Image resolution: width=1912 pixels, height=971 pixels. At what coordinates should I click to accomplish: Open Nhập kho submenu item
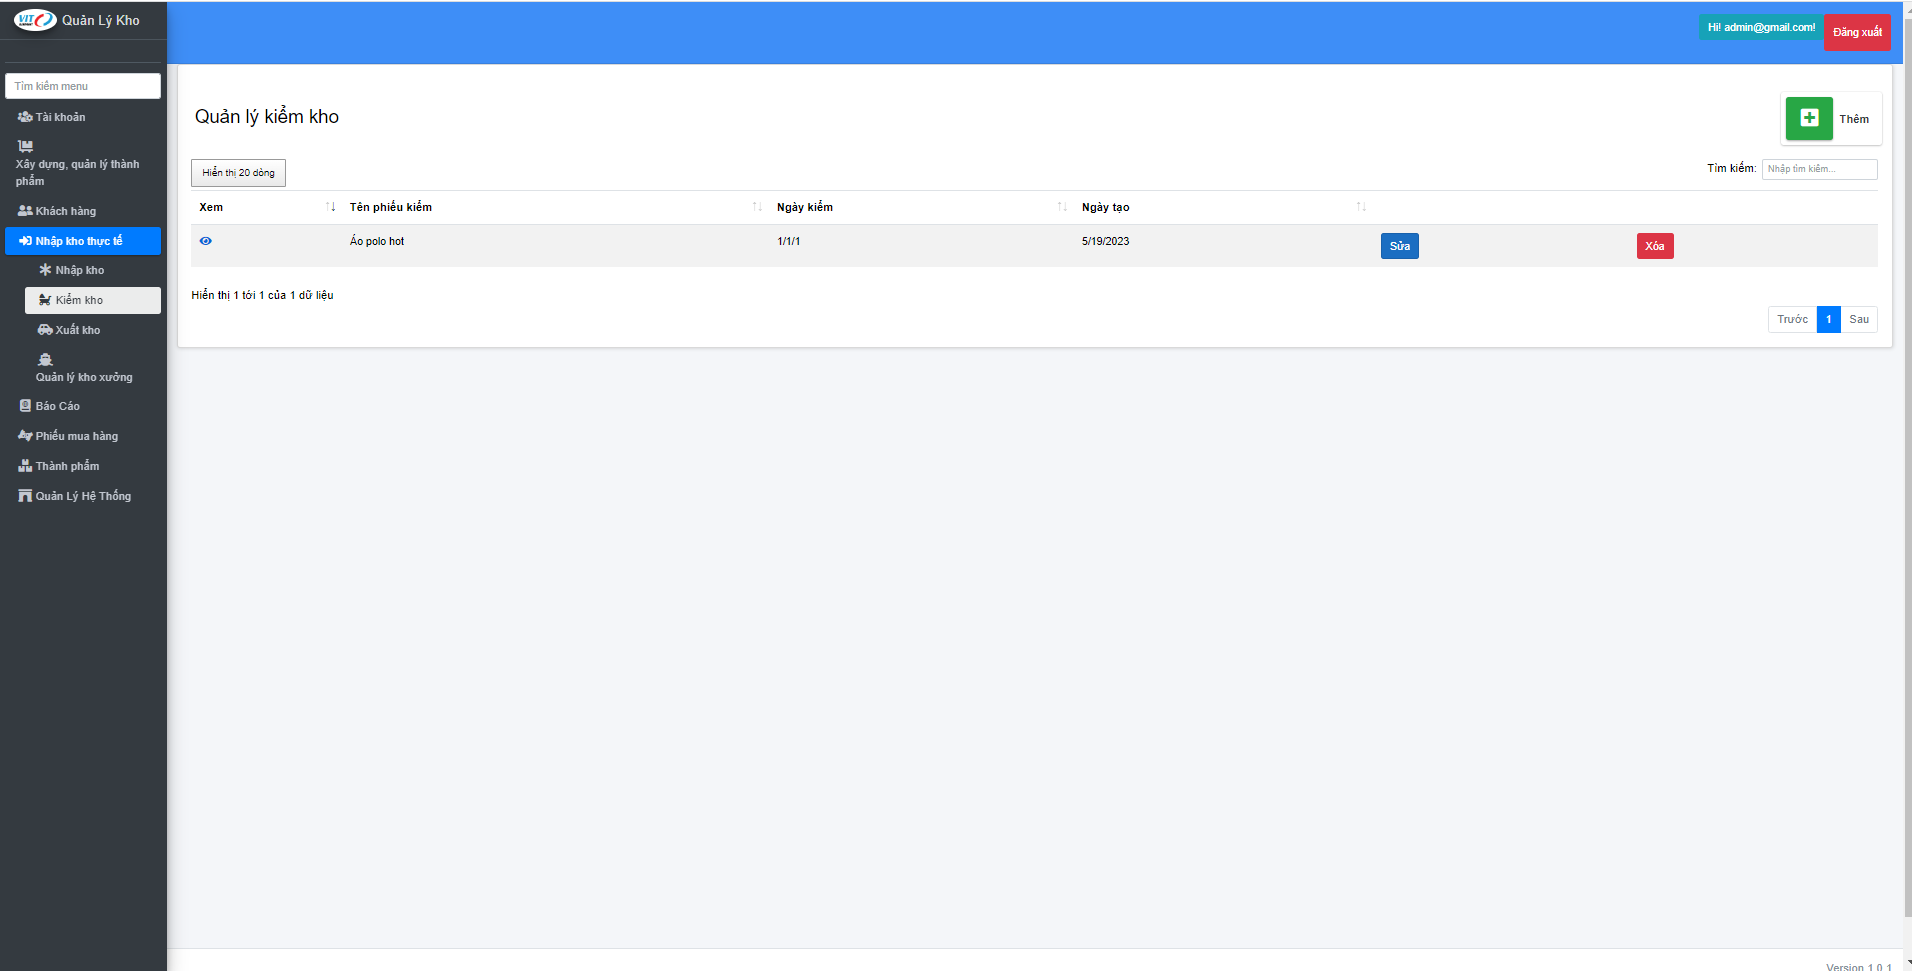coord(93,270)
